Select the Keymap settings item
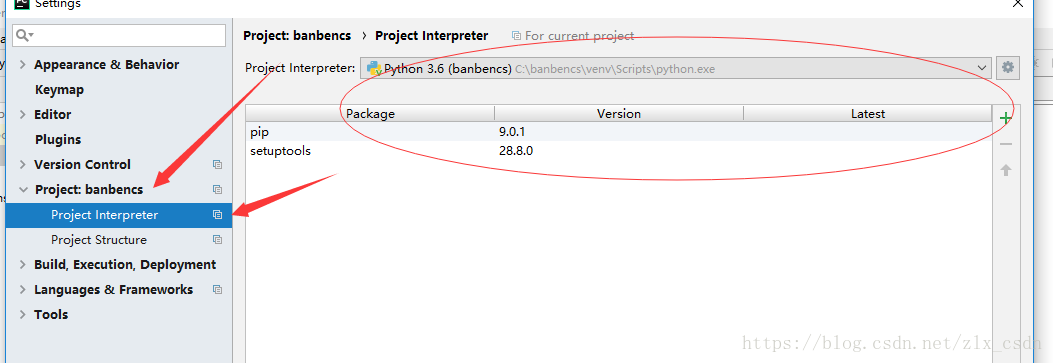The image size is (1053, 363). coord(59,89)
